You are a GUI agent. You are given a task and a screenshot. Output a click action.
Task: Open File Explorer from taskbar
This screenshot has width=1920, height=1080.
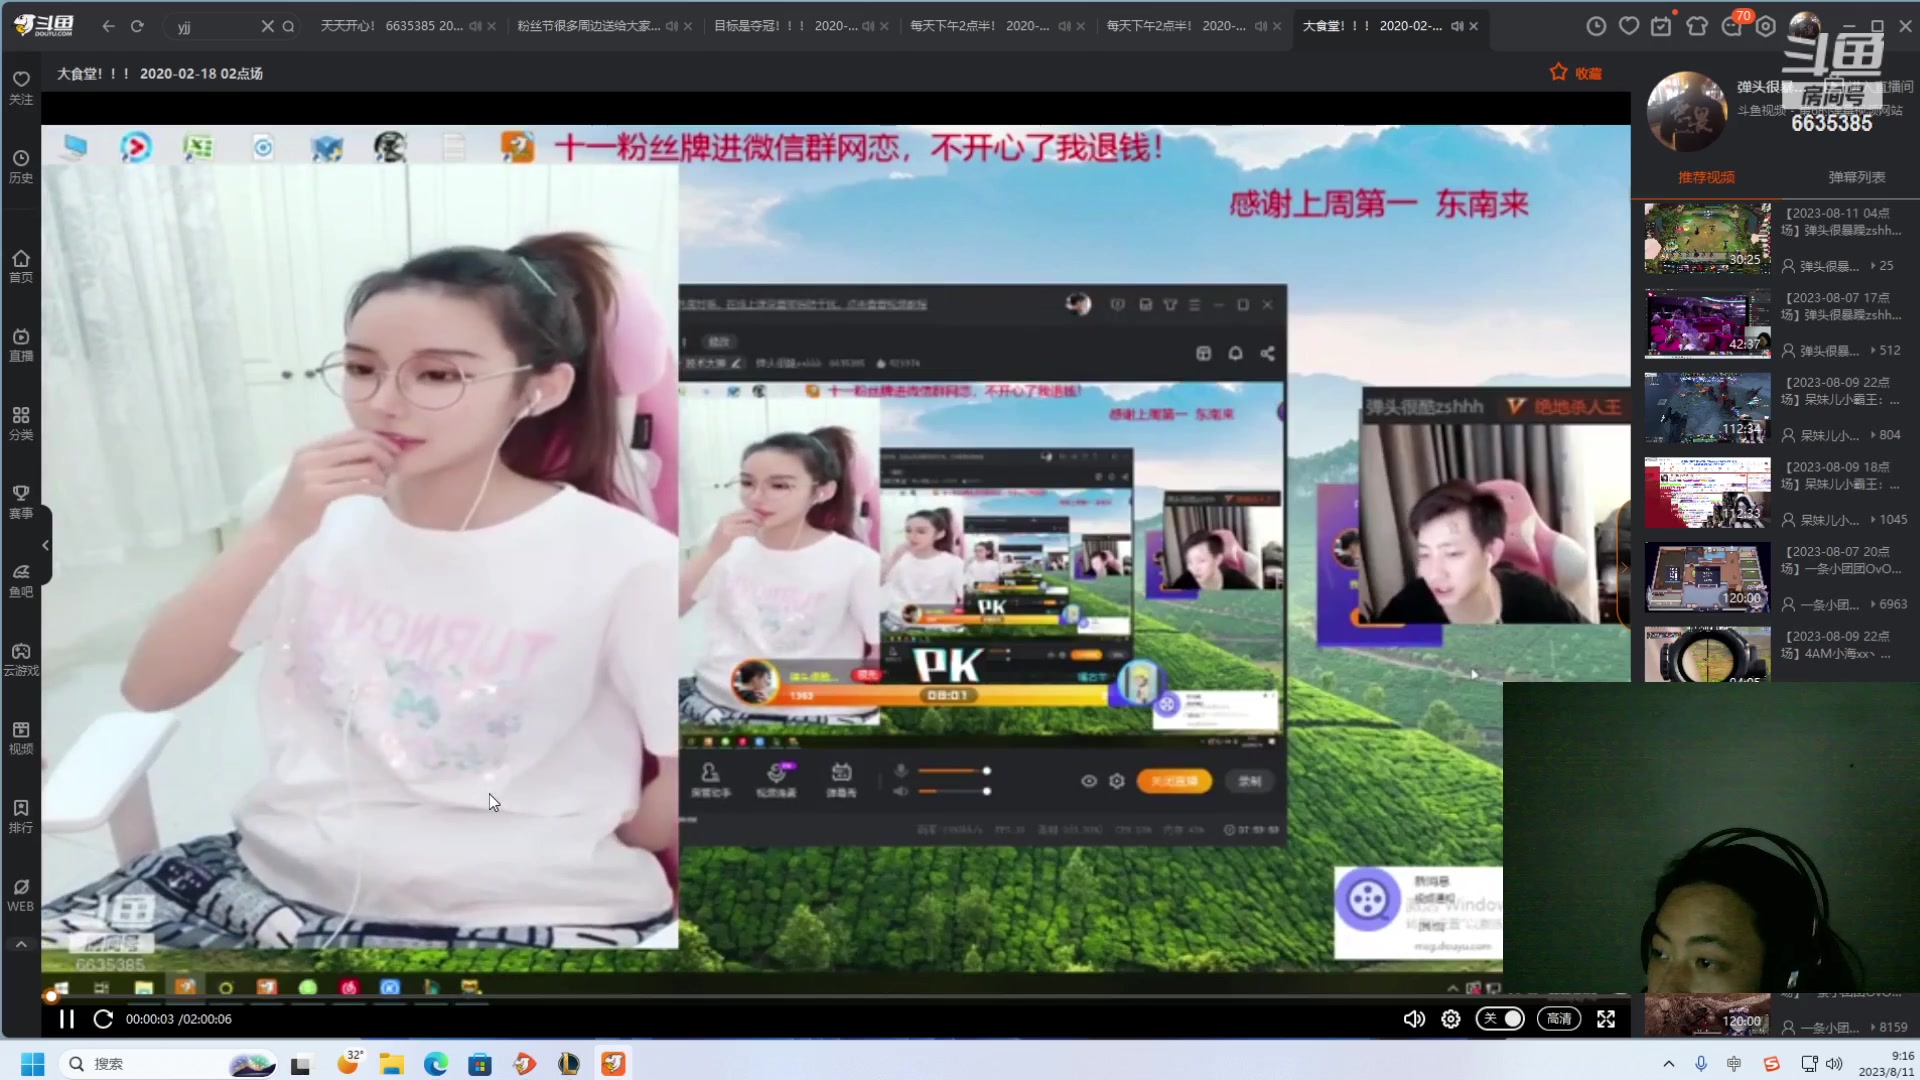click(391, 1064)
